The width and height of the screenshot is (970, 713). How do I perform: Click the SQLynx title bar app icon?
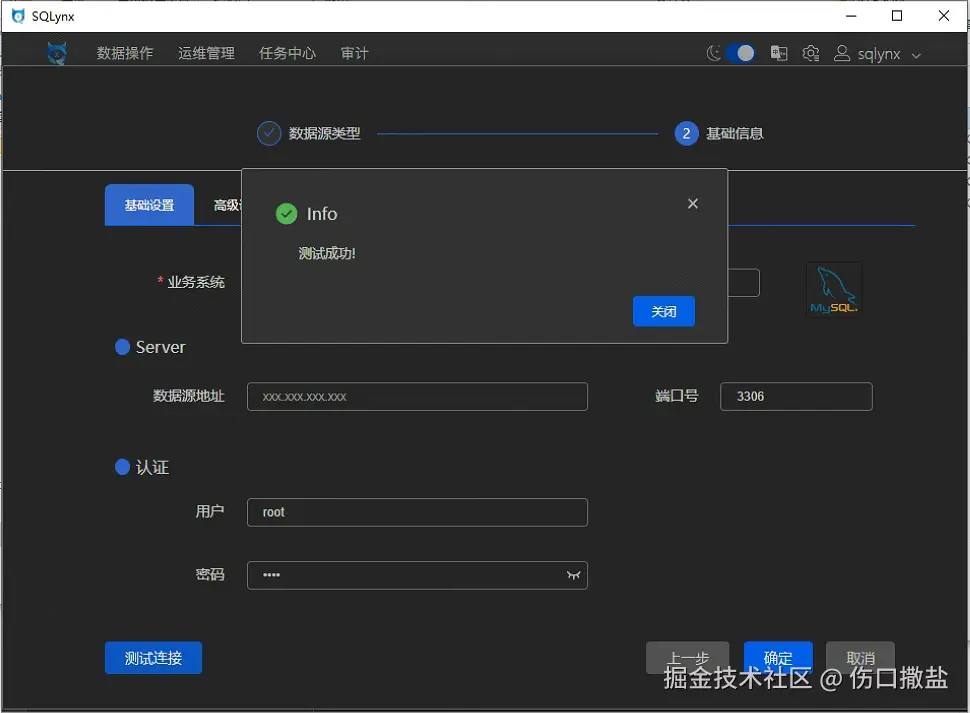pos(18,16)
